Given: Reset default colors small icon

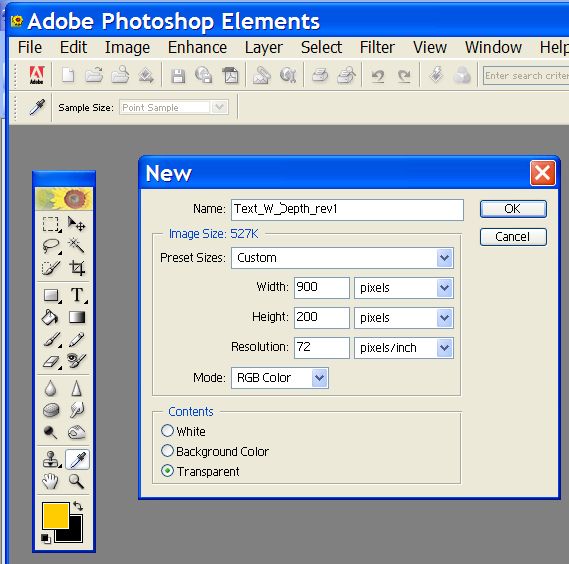Looking at the screenshot, I should coord(46,539).
